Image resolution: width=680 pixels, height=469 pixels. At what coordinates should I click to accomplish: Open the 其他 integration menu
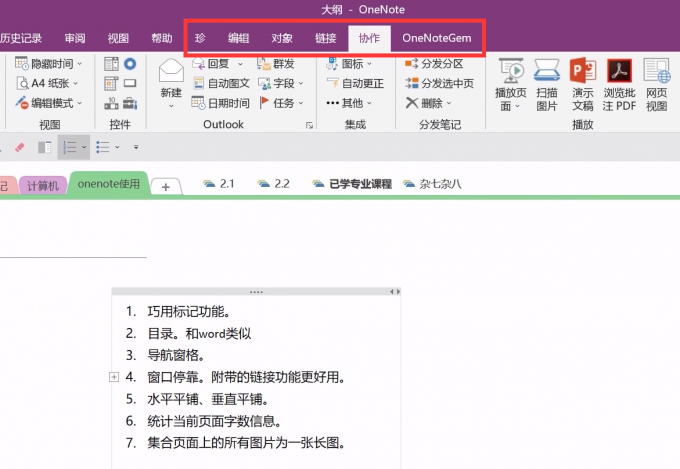pos(349,103)
